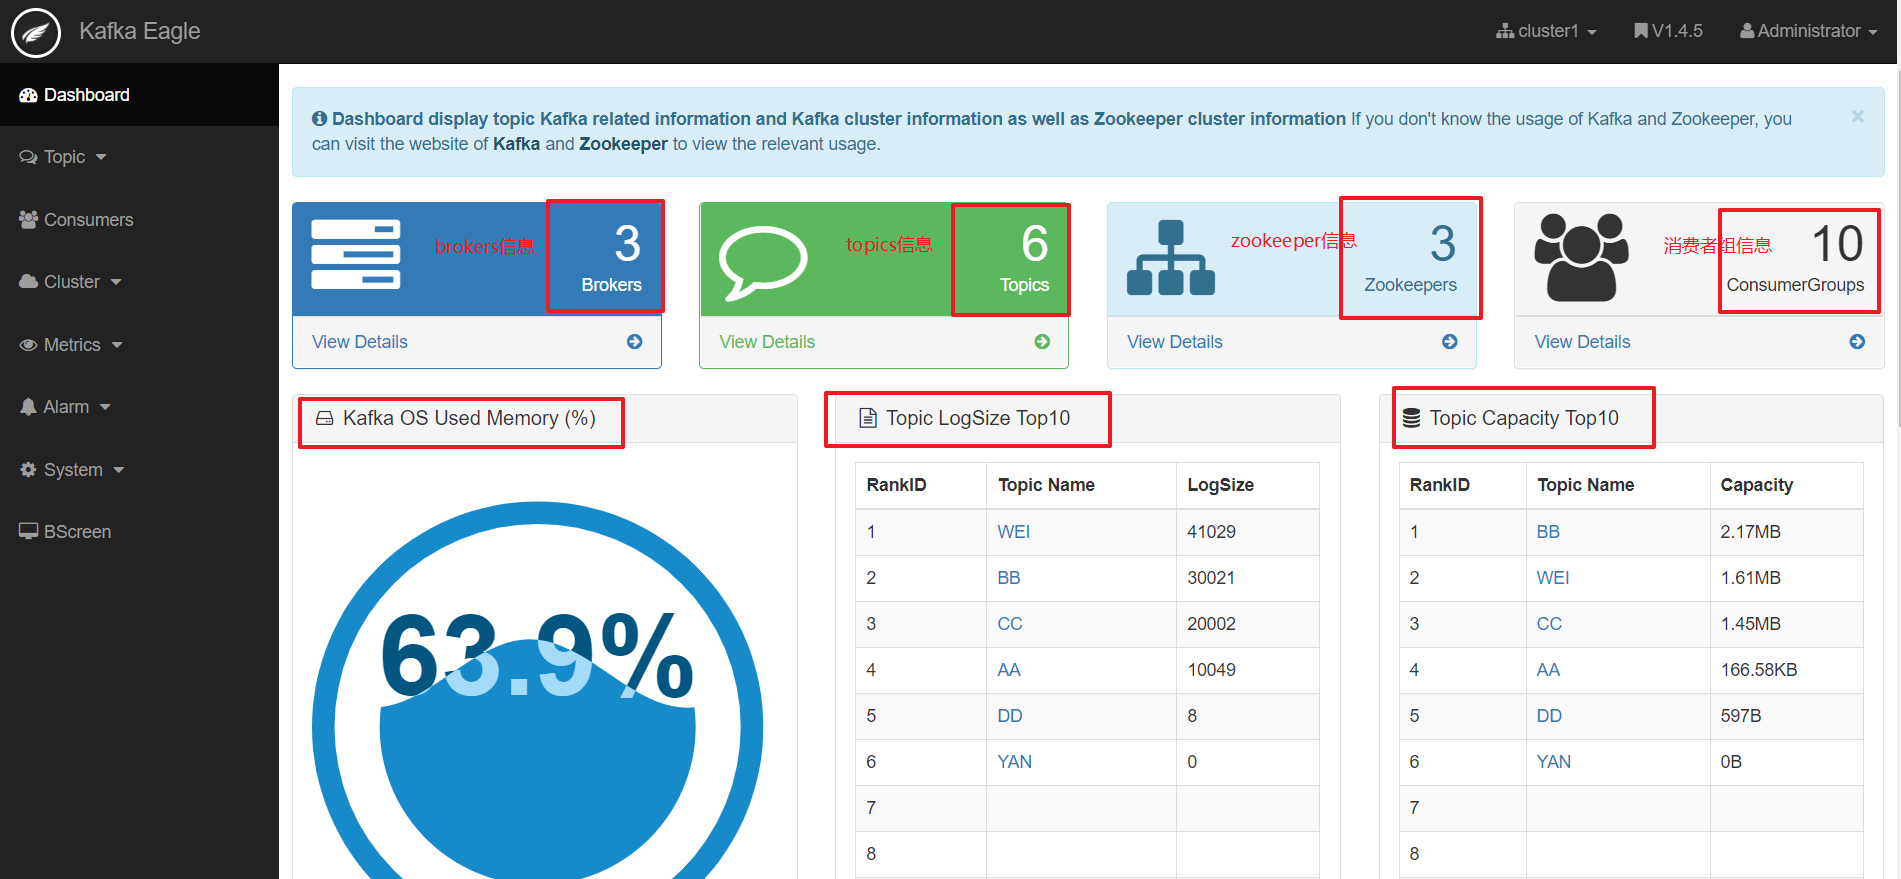The height and width of the screenshot is (879, 1901).
Task: Click the document icon beside Topic LogSize Top10
Action: (868, 418)
